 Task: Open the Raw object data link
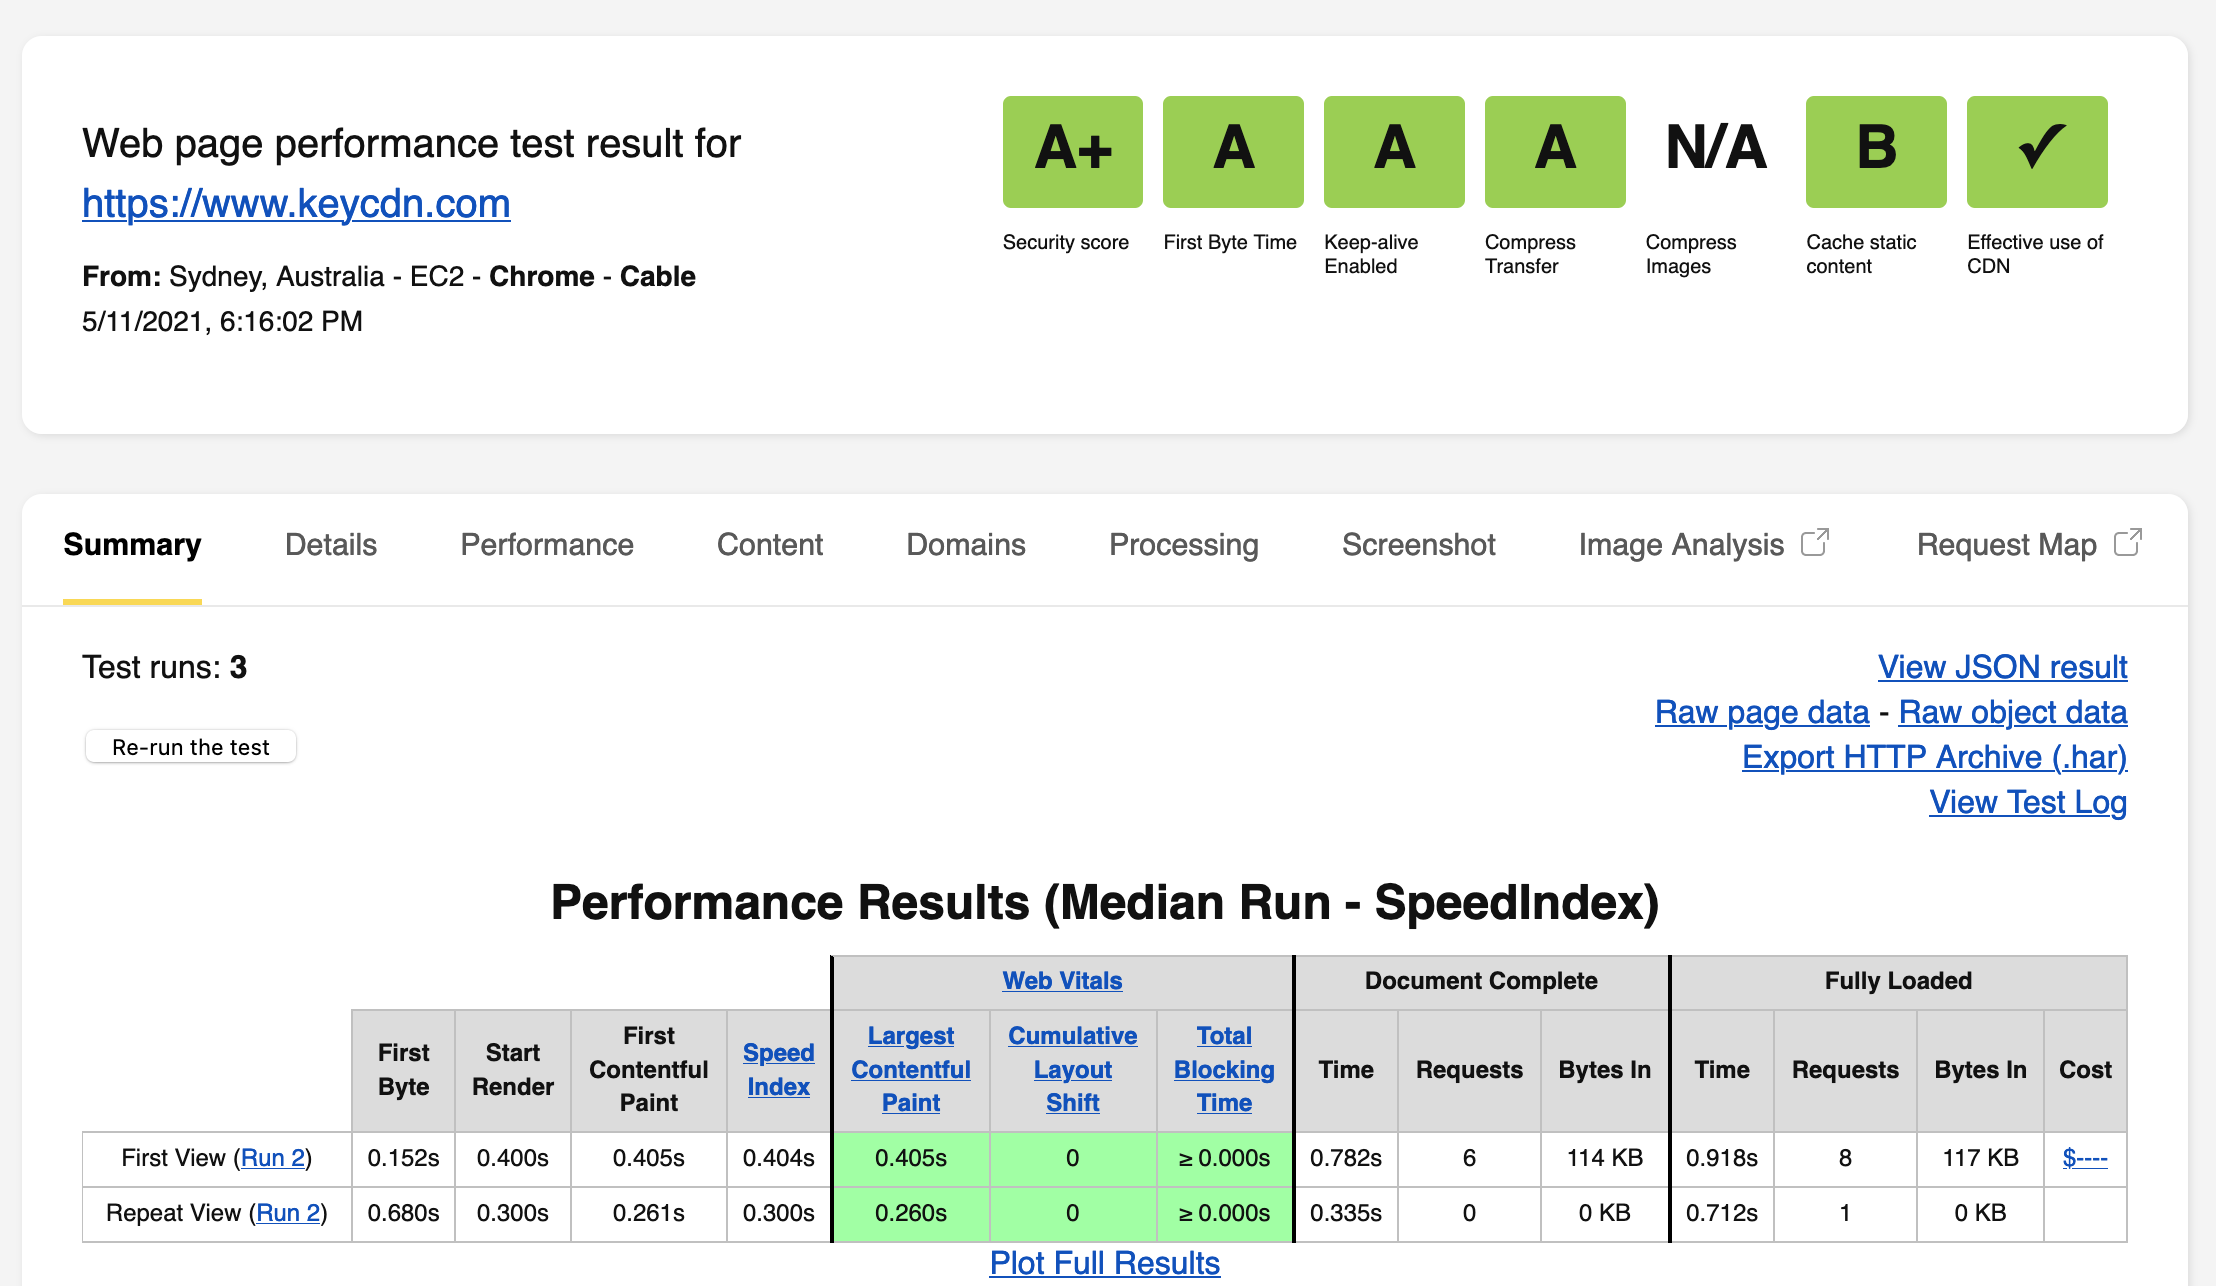pos(2013,712)
